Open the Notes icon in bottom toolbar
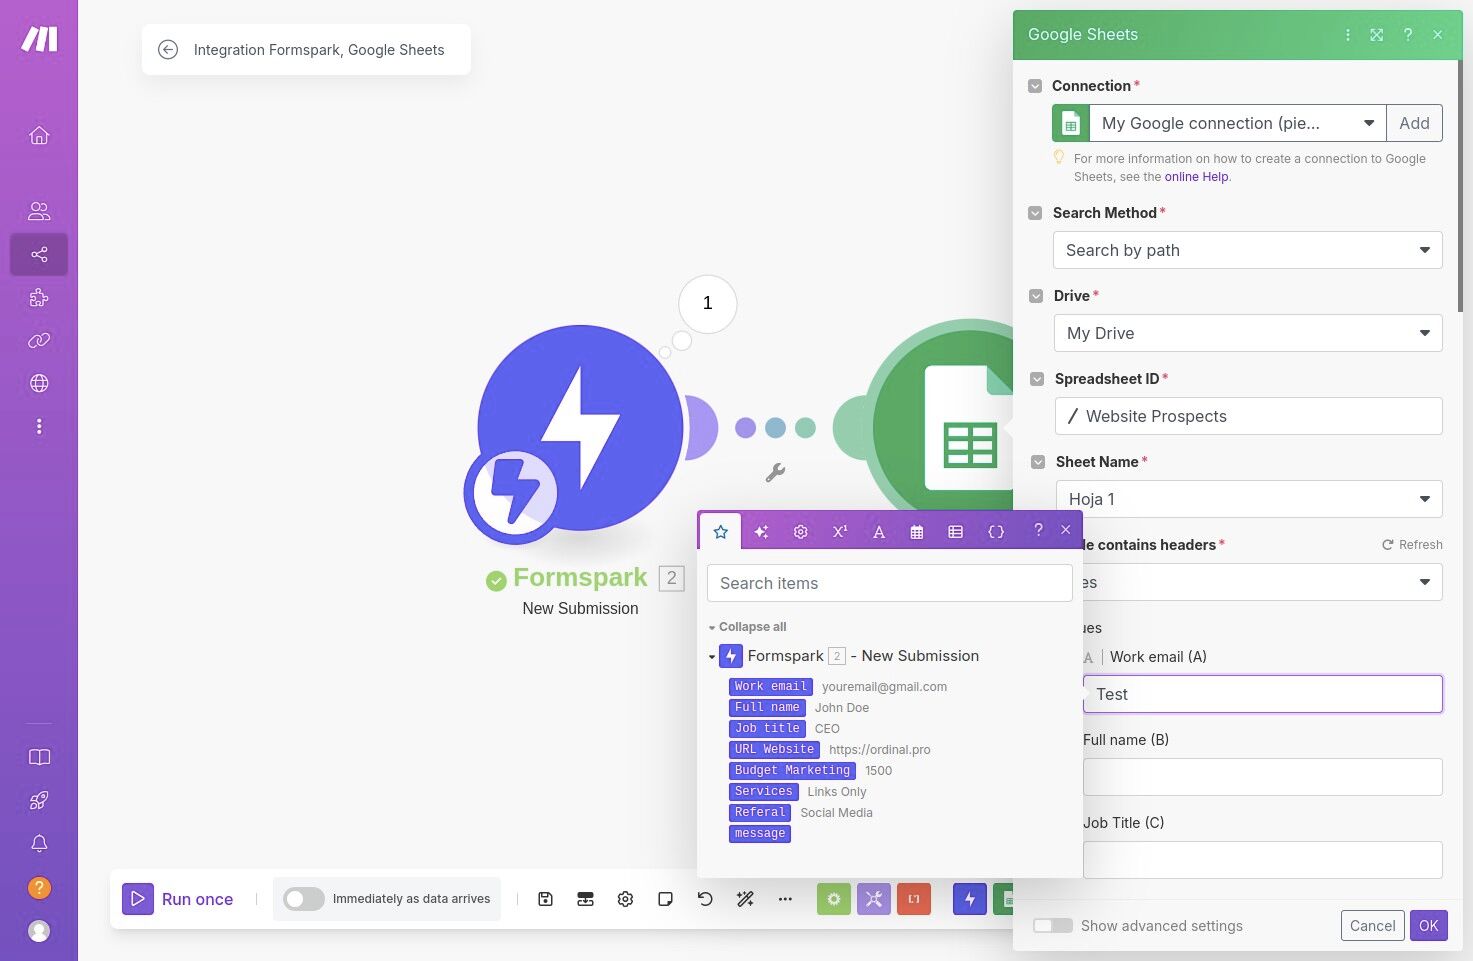Screen dimensions: 1473x961 click(665, 899)
